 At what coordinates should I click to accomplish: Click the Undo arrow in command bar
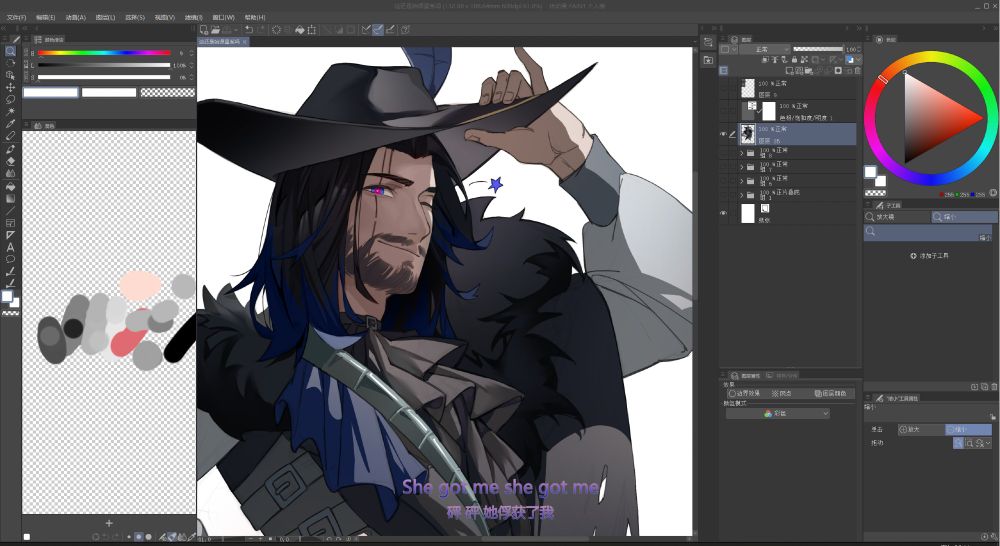click(249, 29)
